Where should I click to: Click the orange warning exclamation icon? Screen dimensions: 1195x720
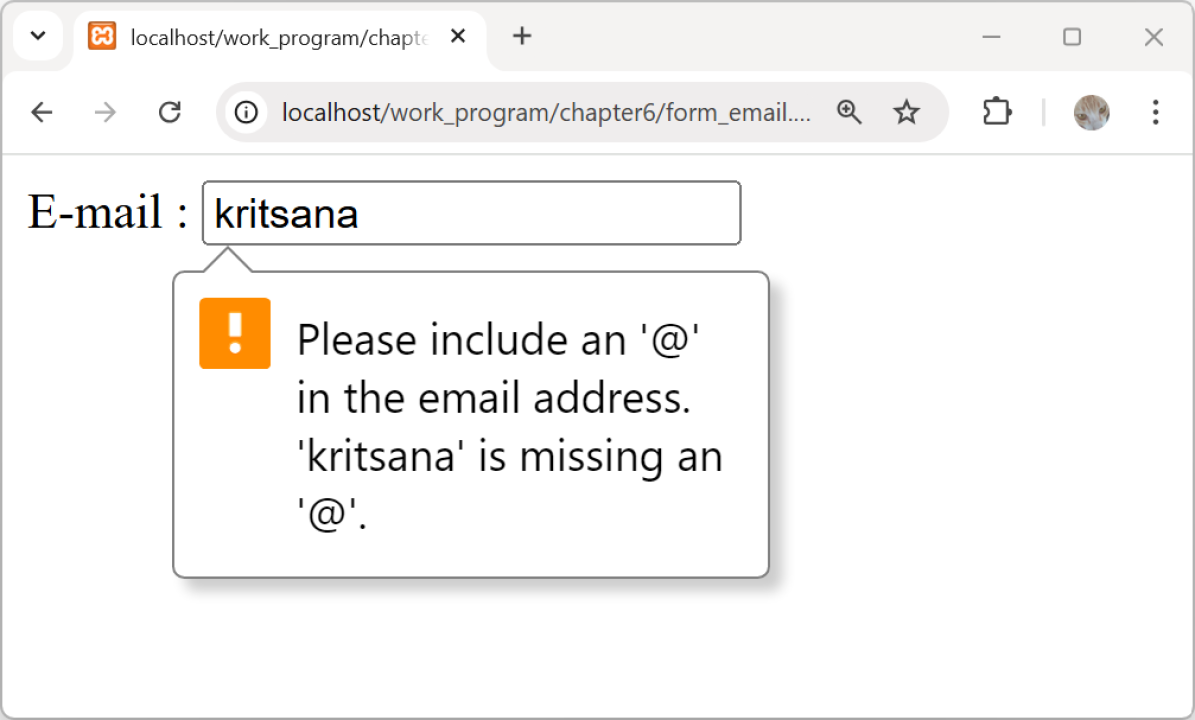point(235,333)
